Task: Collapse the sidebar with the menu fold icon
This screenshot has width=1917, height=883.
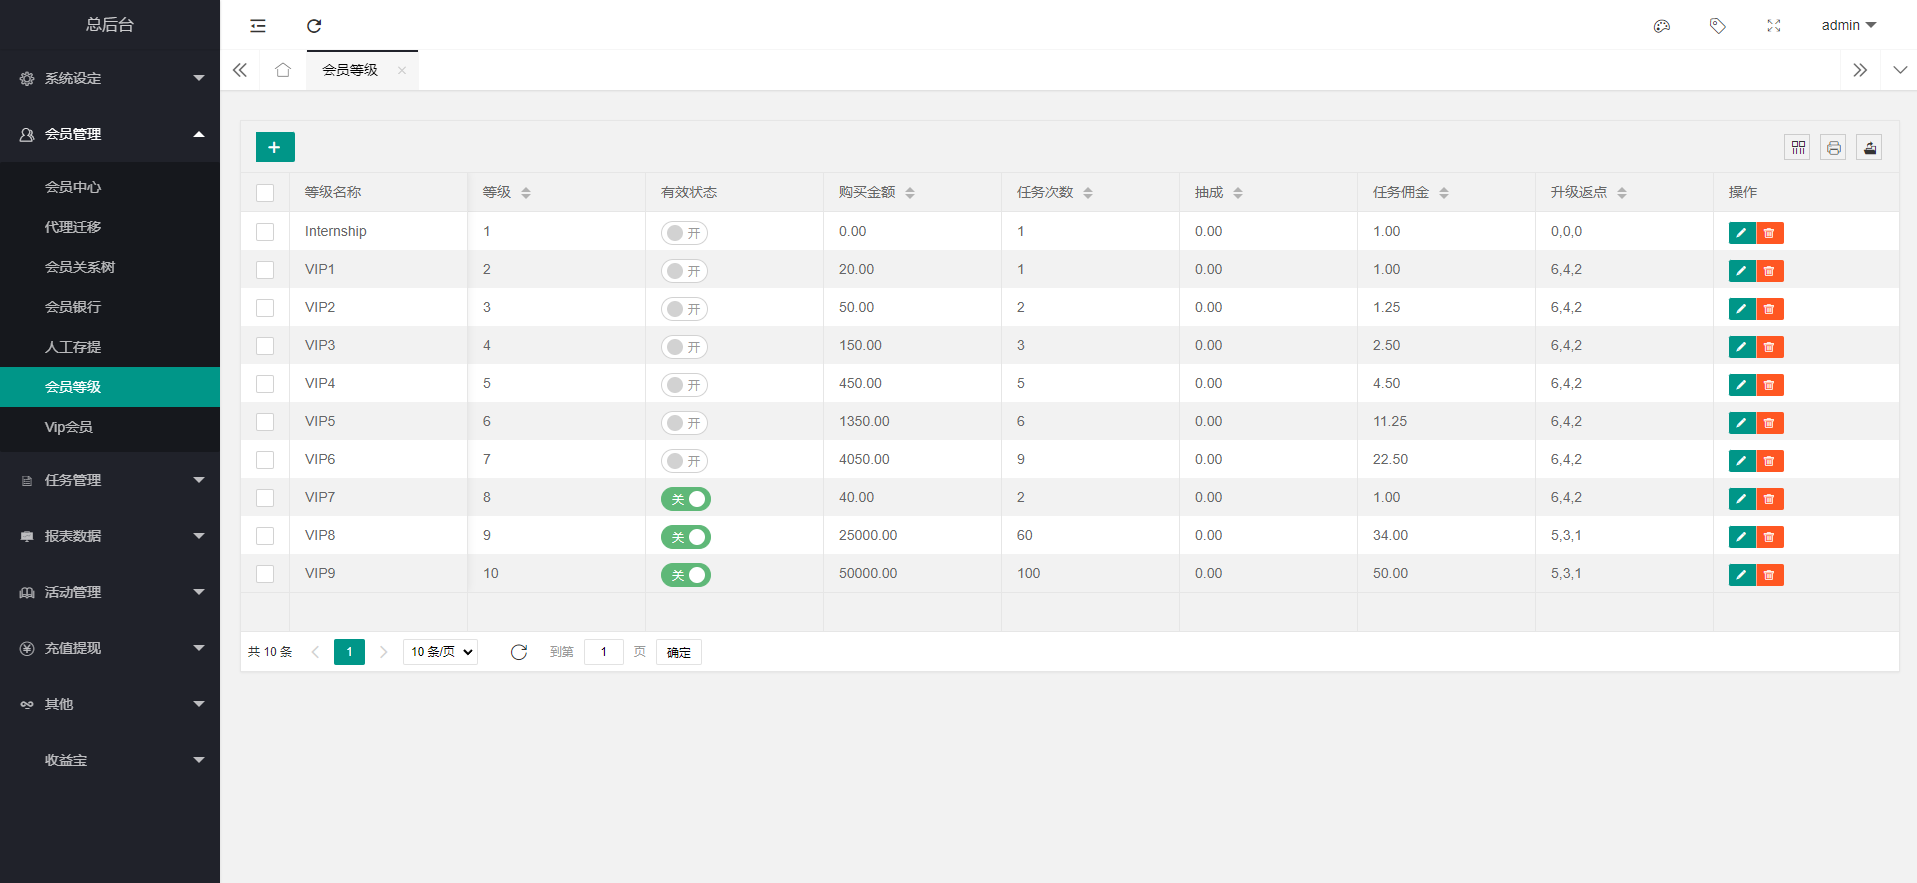Action: pyautogui.click(x=258, y=26)
